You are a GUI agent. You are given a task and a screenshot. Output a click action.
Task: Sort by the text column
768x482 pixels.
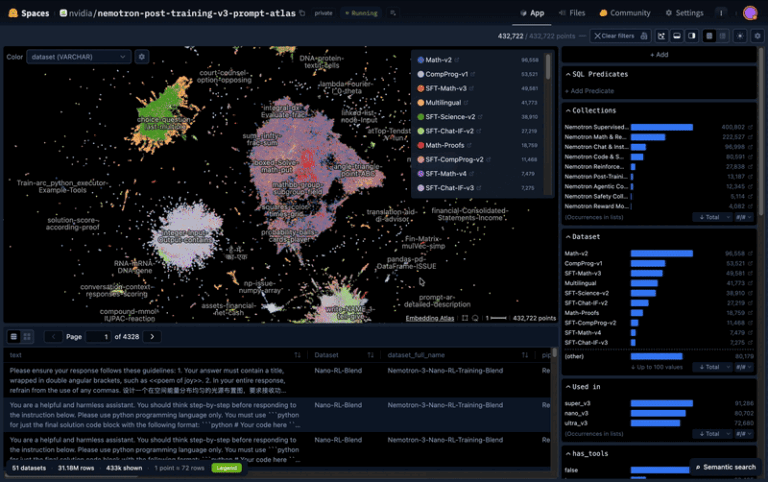tap(297, 355)
